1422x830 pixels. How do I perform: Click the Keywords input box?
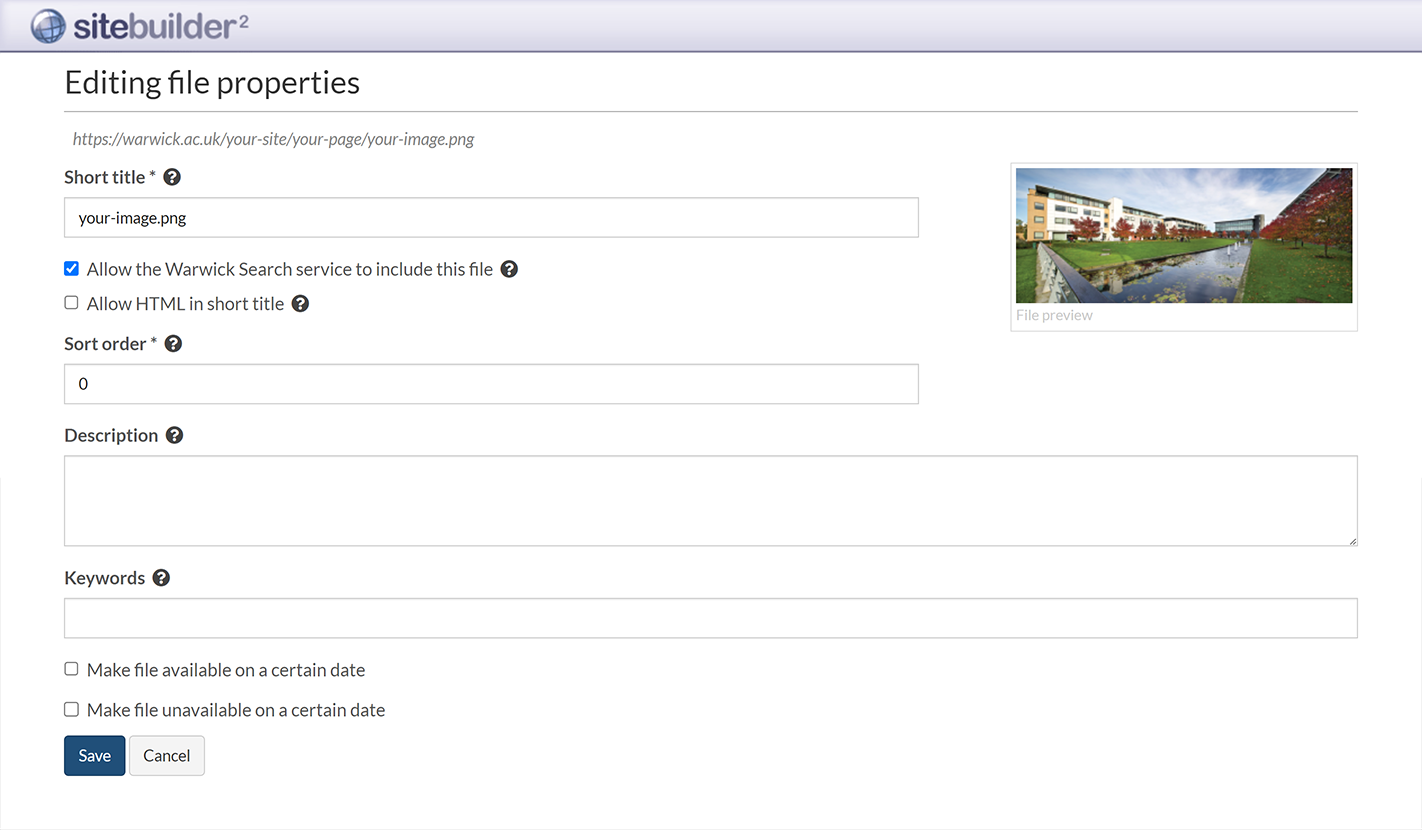pos(710,618)
